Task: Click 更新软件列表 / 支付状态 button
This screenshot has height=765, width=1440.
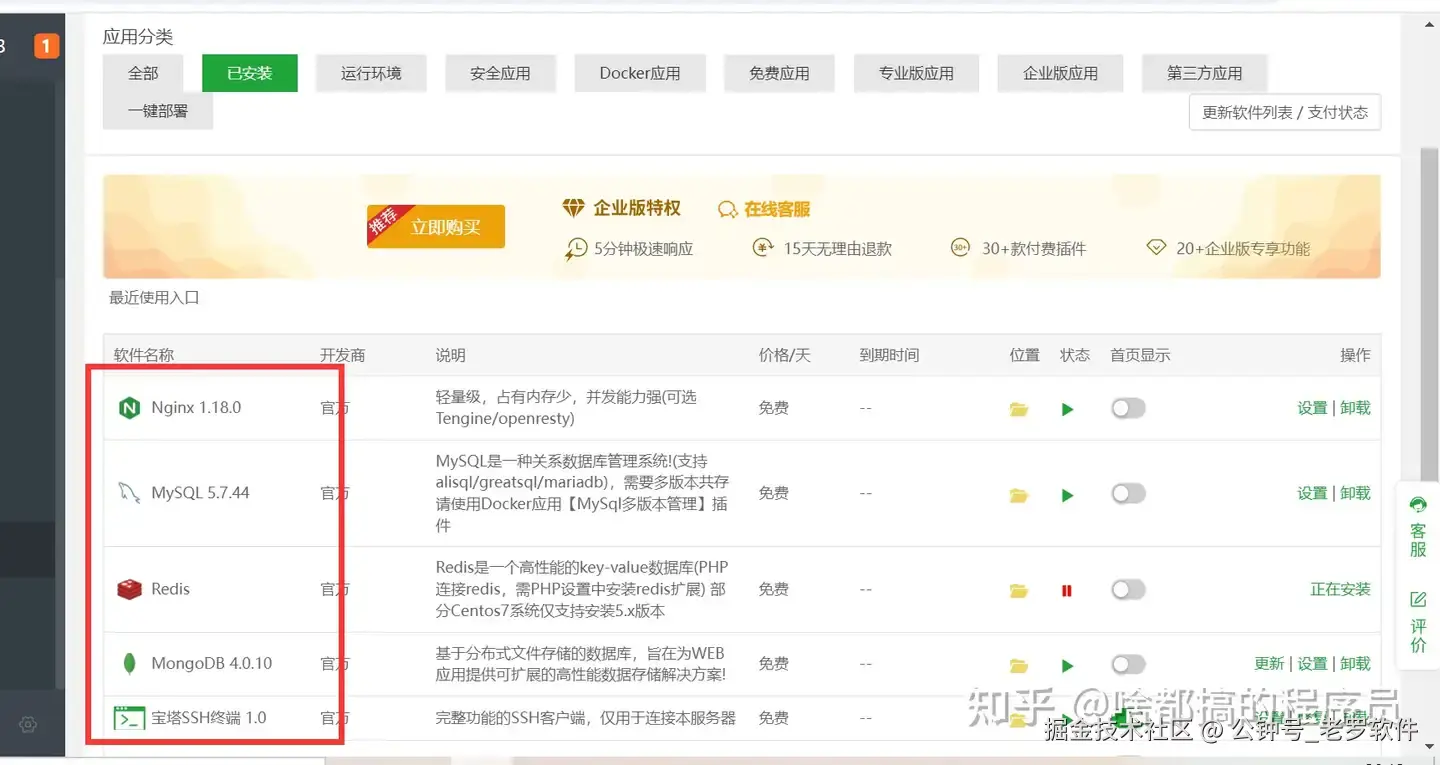Action: pos(1284,112)
